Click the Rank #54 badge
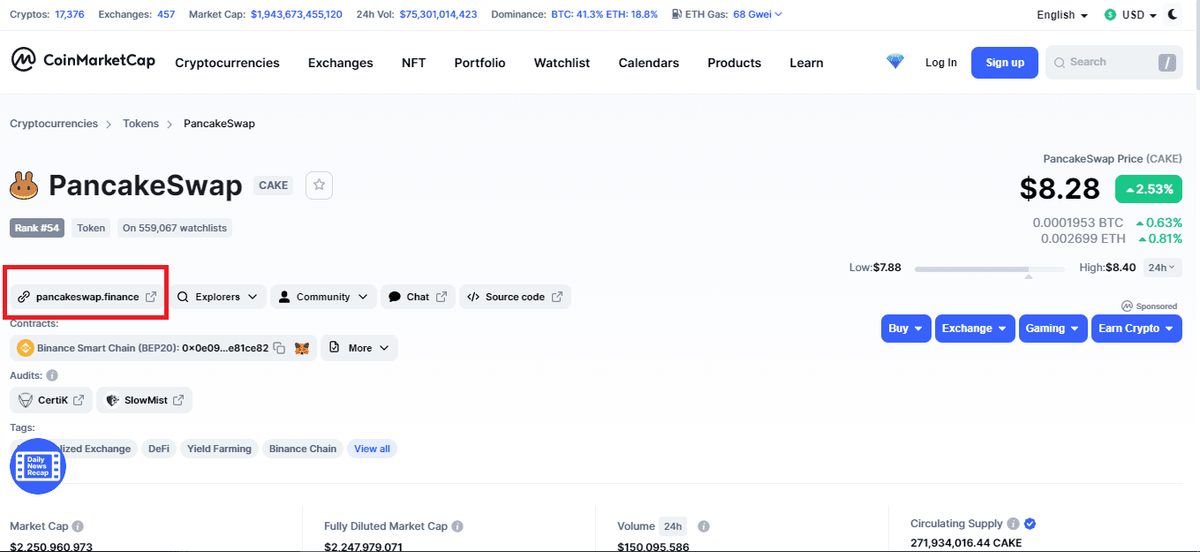This screenshot has width=1200, height=552. pyautogui.click(x=38, y=228)
